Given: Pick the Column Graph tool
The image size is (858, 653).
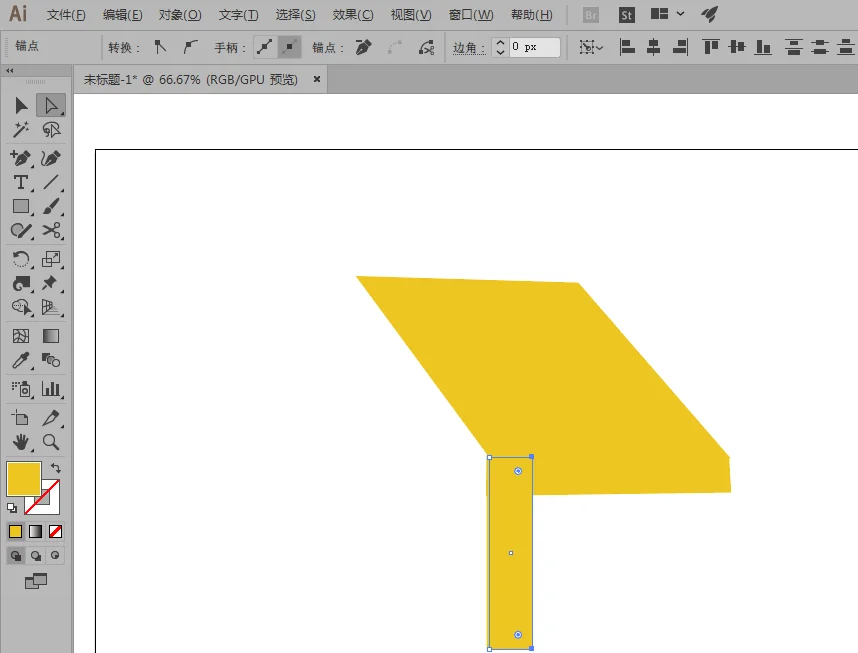Looking at the screenshot, I should (x=51, y=389).
